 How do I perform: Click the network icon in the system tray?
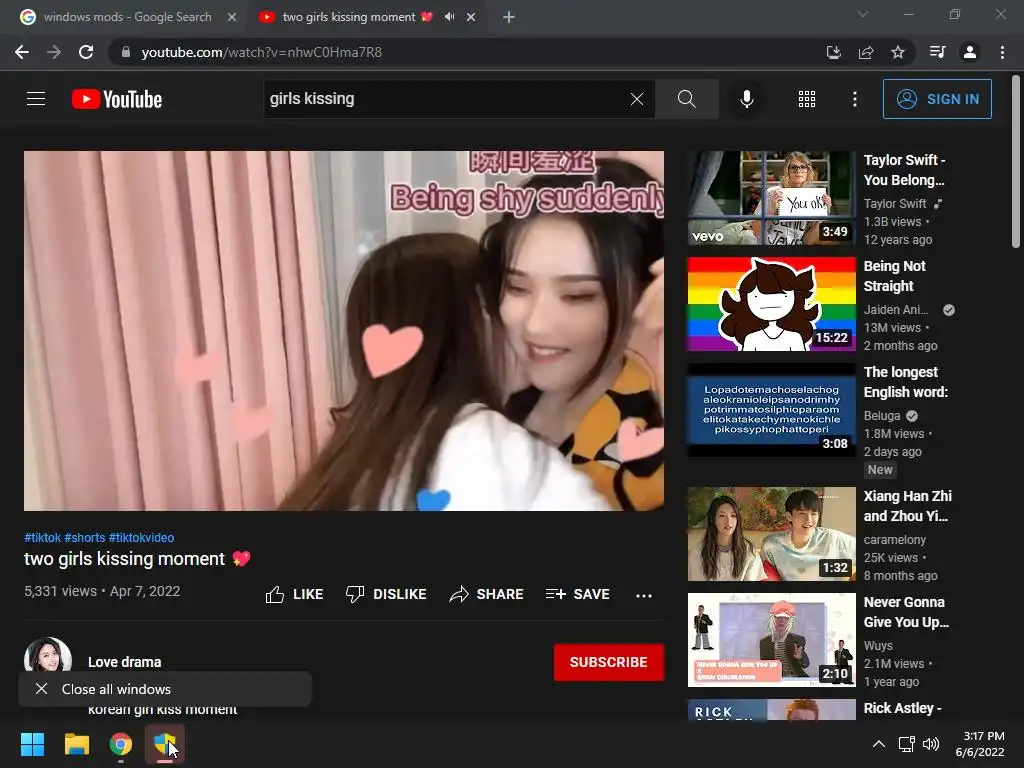coord(906,744)
